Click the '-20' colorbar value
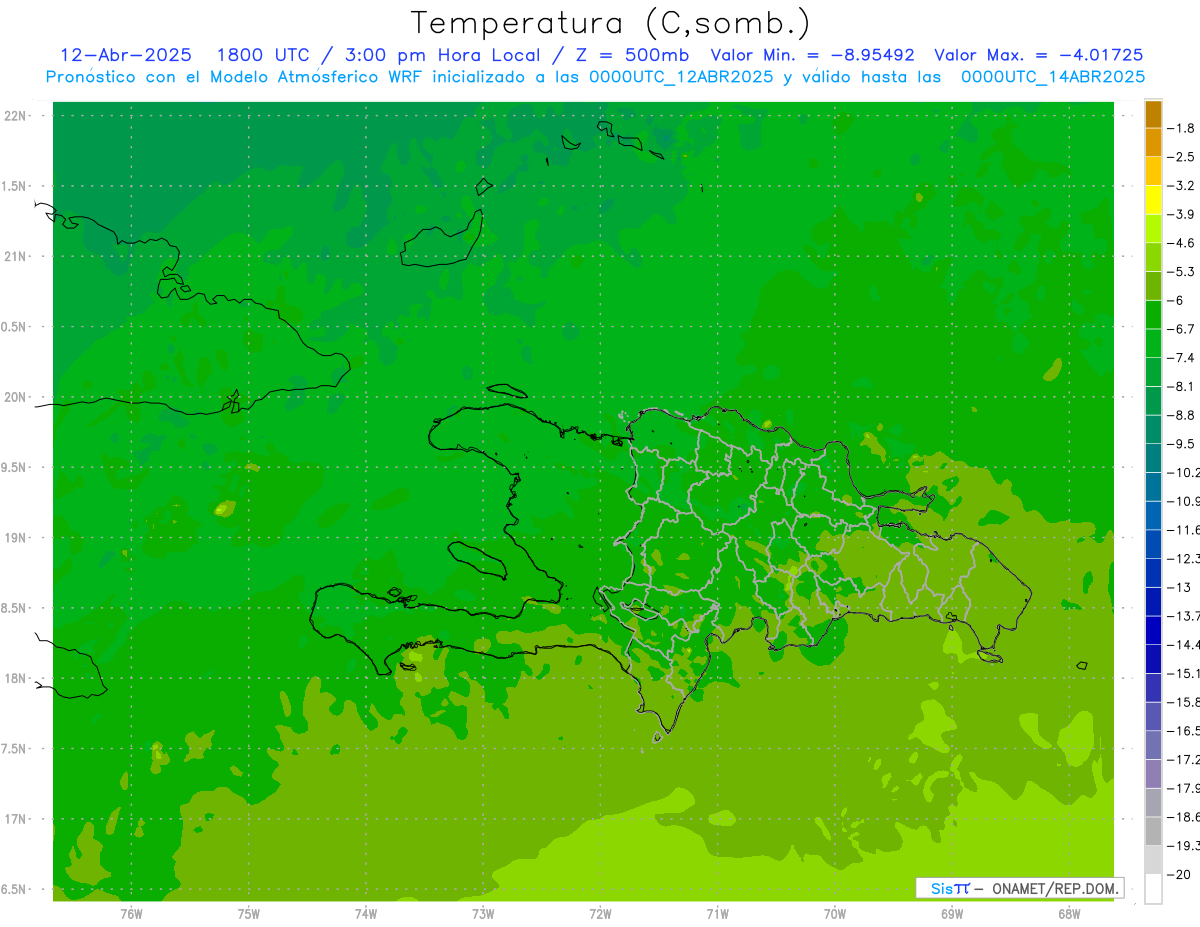Viewport: 1200px width, 927px height. 1178,875
